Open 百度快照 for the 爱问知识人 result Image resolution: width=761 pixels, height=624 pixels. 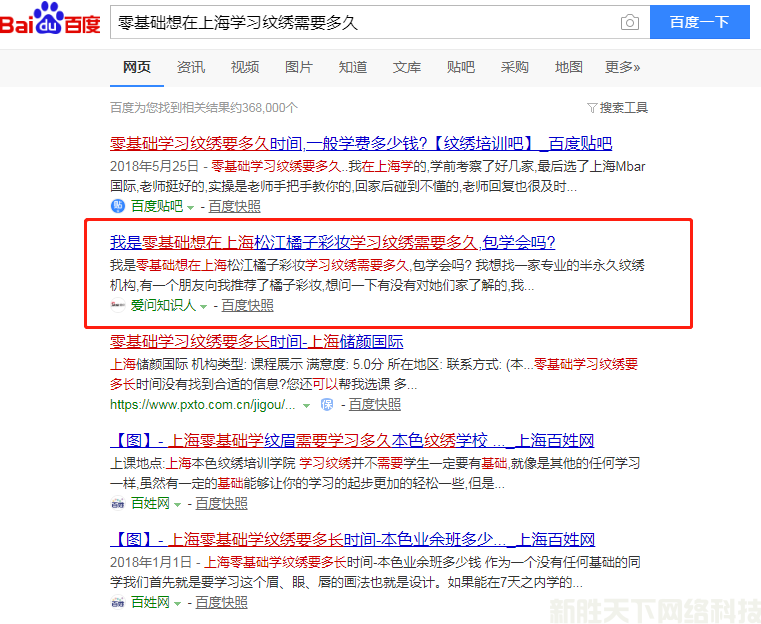point(247,305)
